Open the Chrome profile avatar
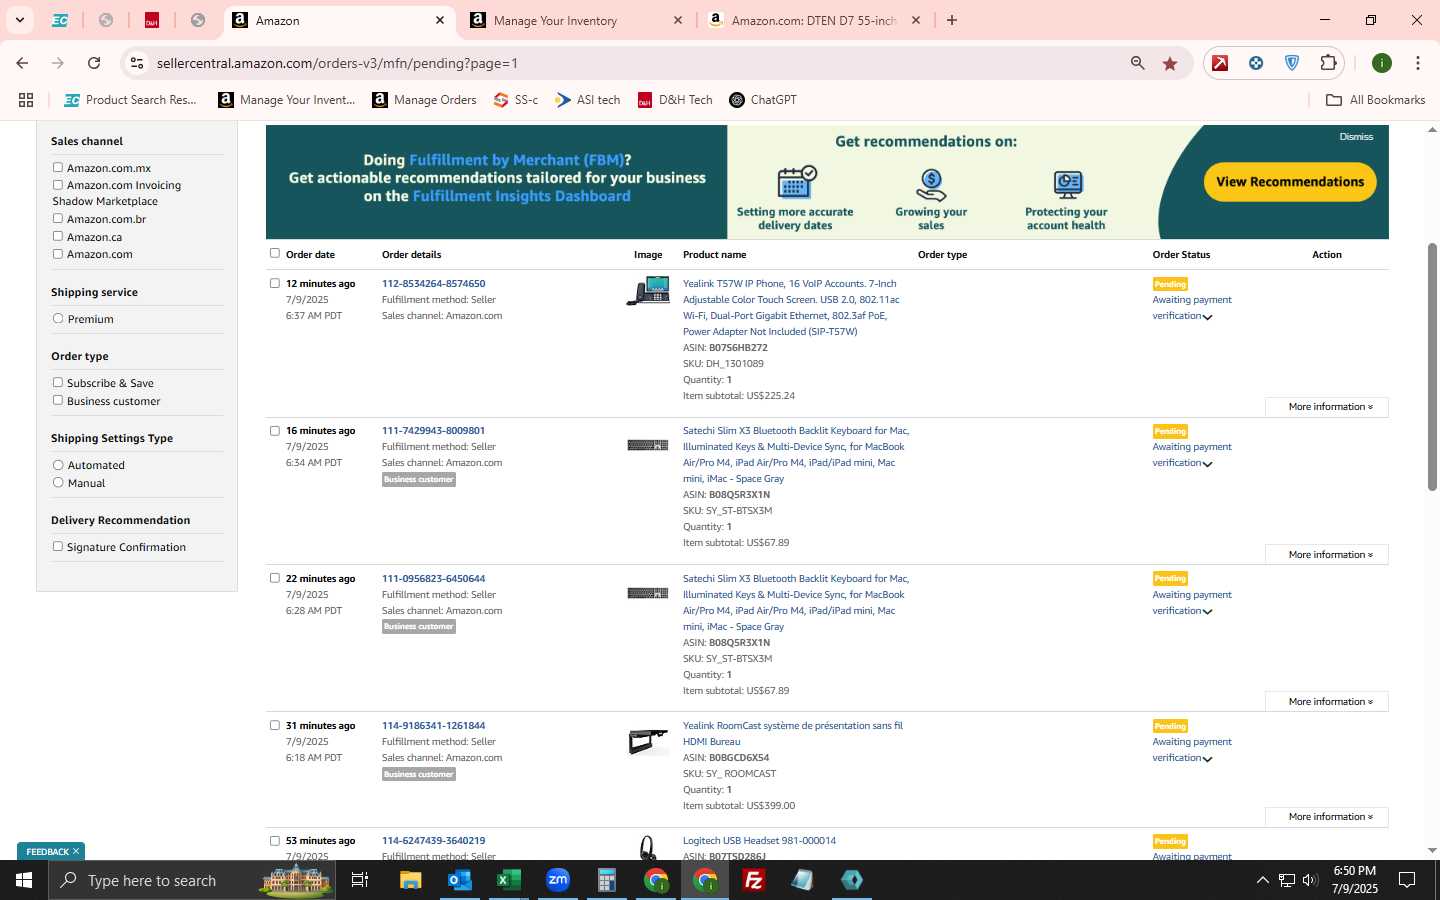 click(x=1382, y=63)
